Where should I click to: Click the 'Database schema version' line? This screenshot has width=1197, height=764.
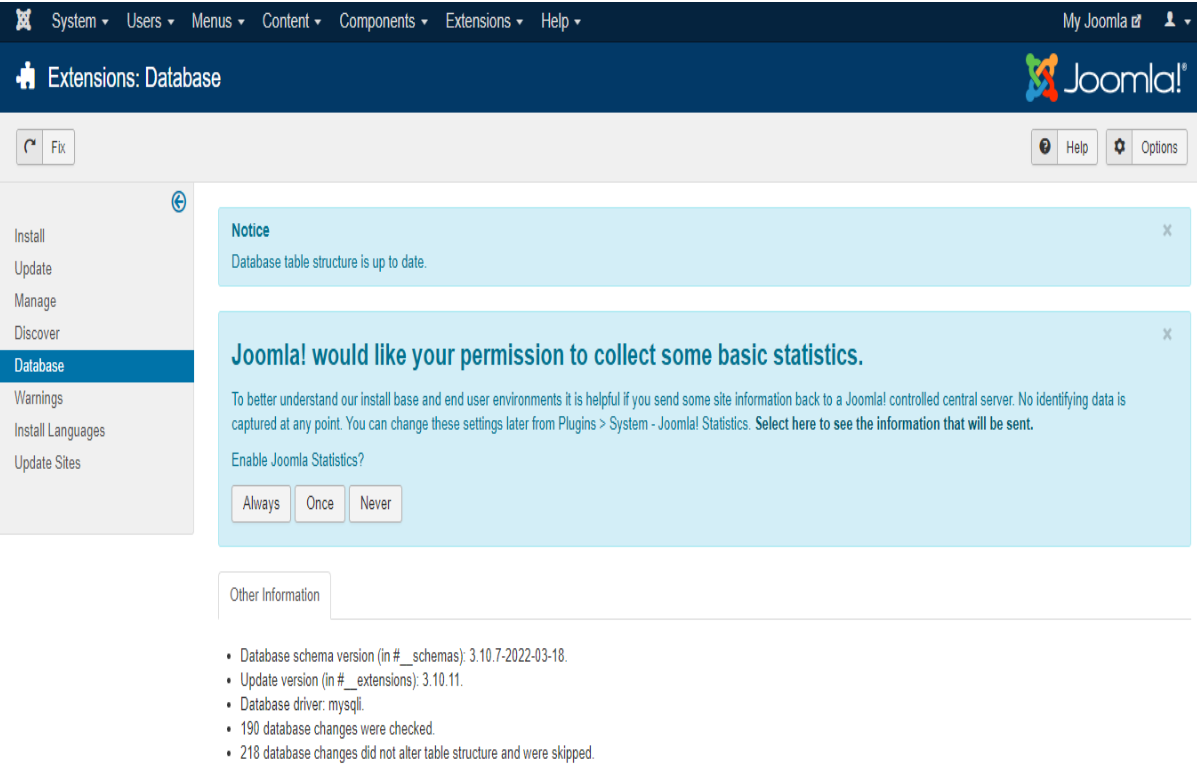click(x=404, y=656)
